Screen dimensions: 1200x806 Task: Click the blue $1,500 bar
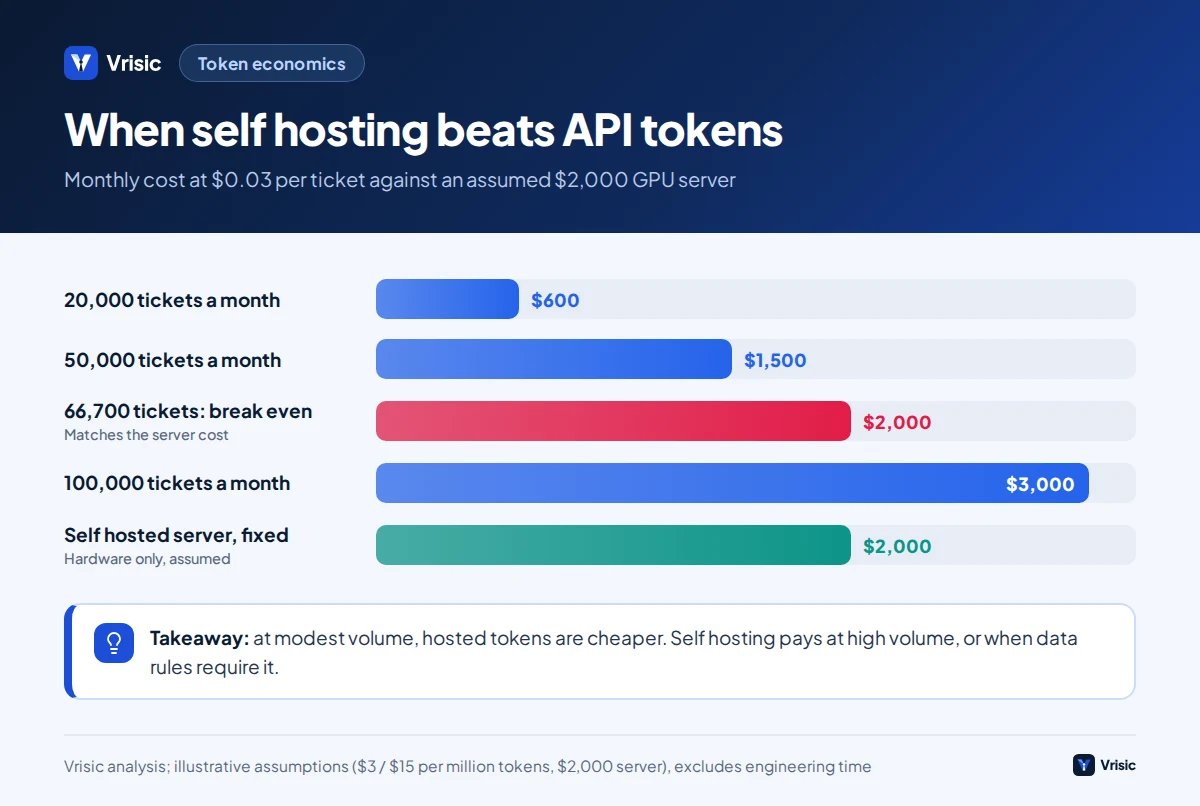coord(554,359)
